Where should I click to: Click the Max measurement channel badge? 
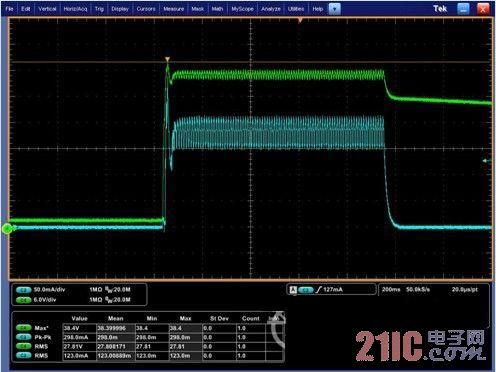23,328
